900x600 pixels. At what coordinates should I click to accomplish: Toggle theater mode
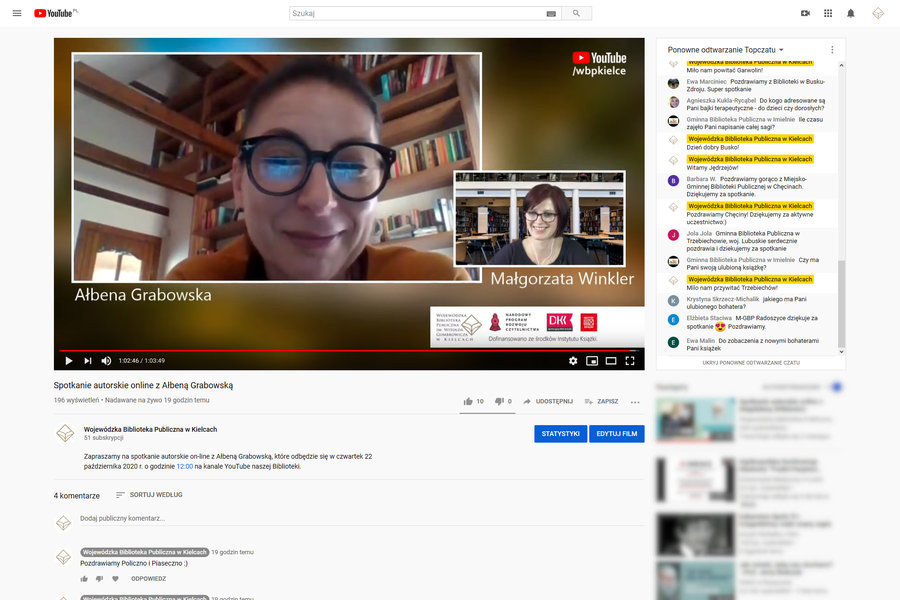click(611, 361)
